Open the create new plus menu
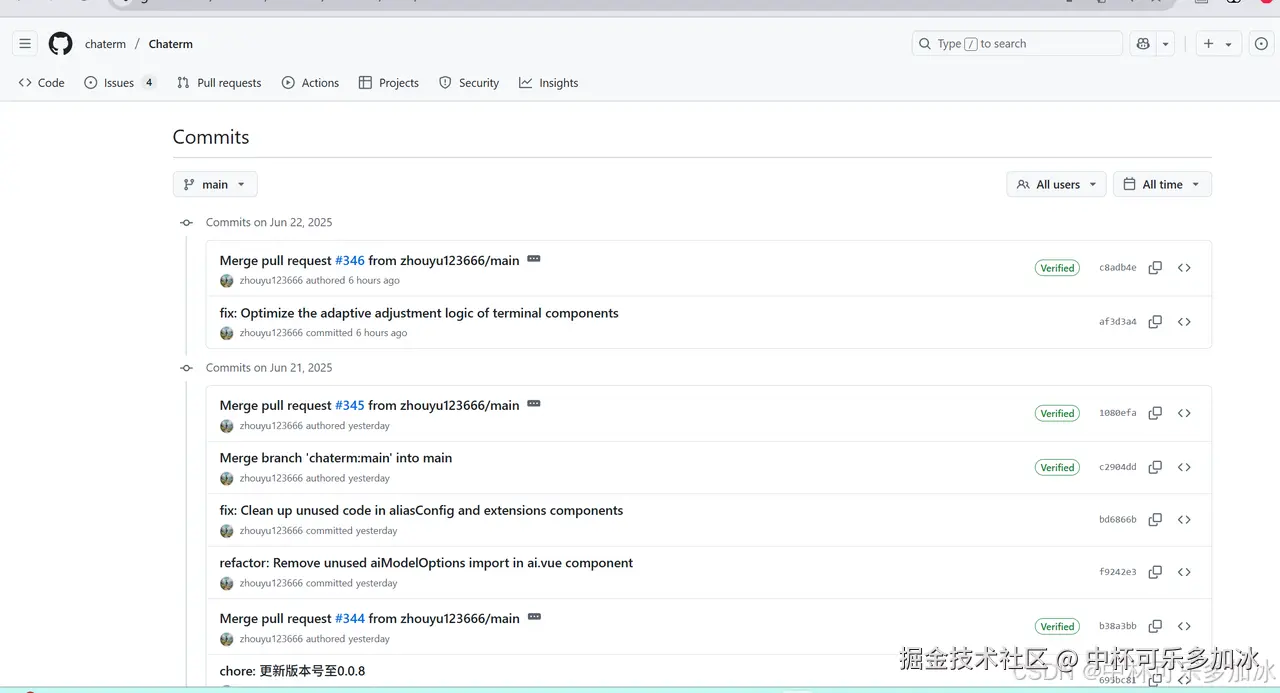 1218,44
